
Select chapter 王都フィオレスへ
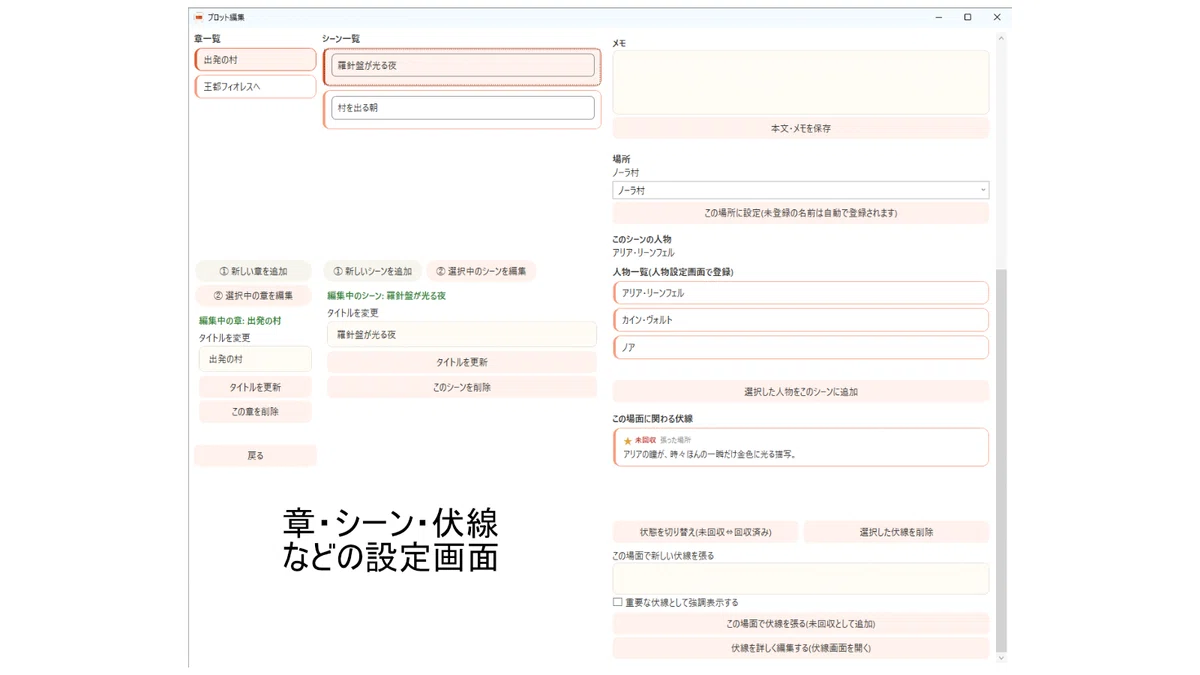tap(256, 87)
